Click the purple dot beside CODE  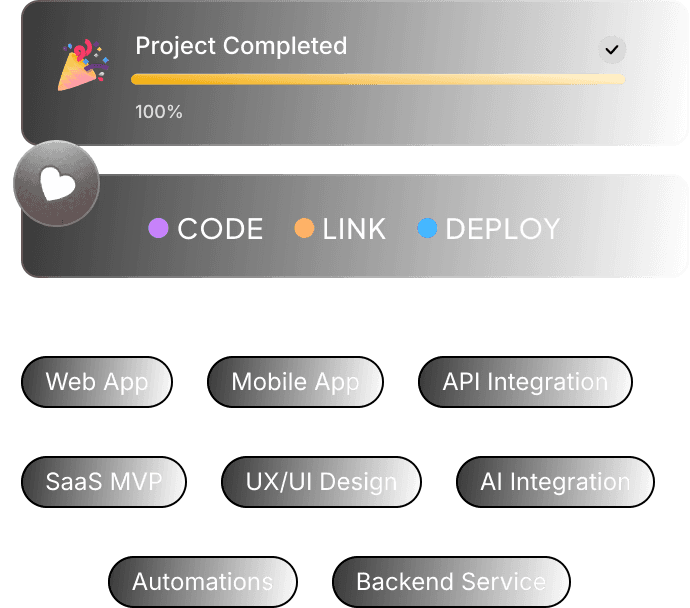[x=158, y=228]
